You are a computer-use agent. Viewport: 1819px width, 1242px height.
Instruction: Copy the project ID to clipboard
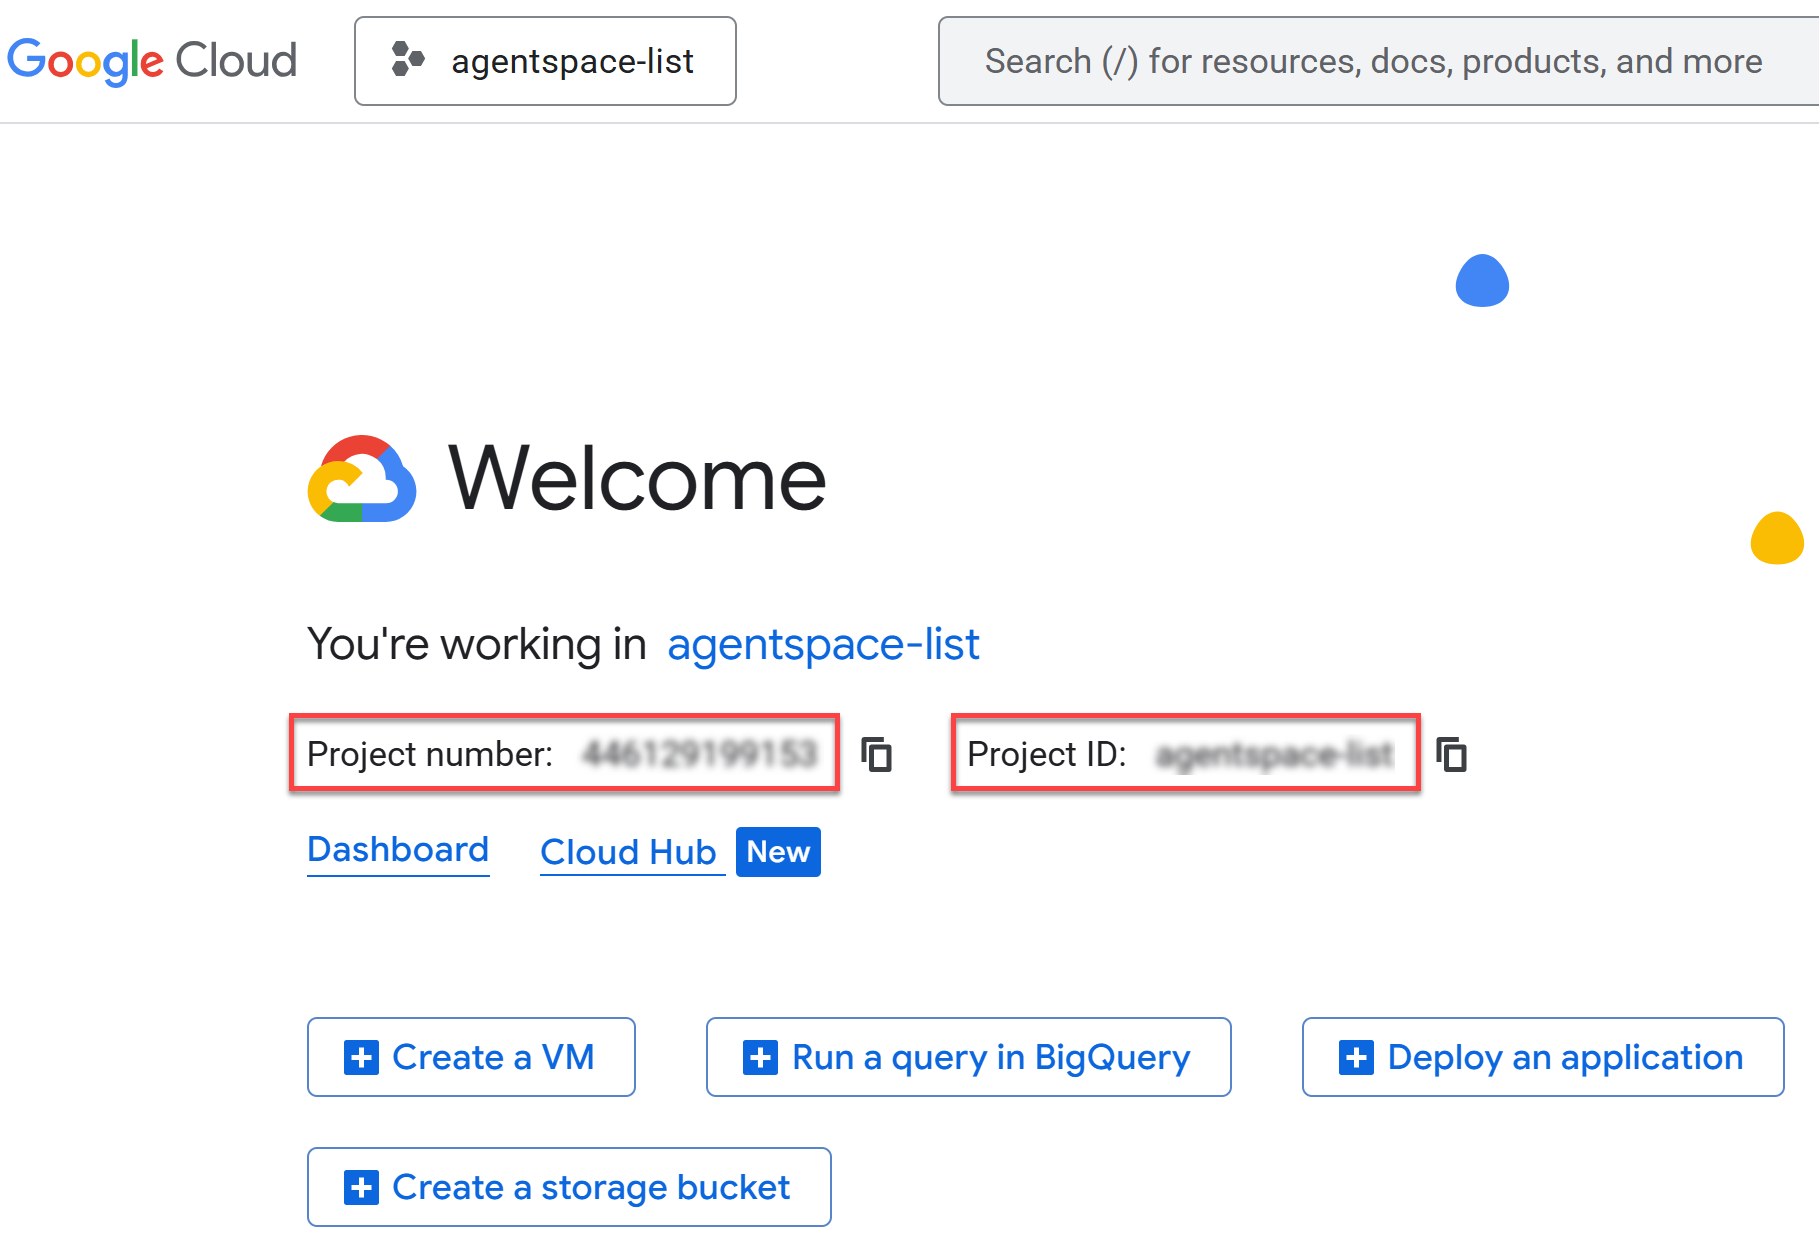coord(1451,754)
